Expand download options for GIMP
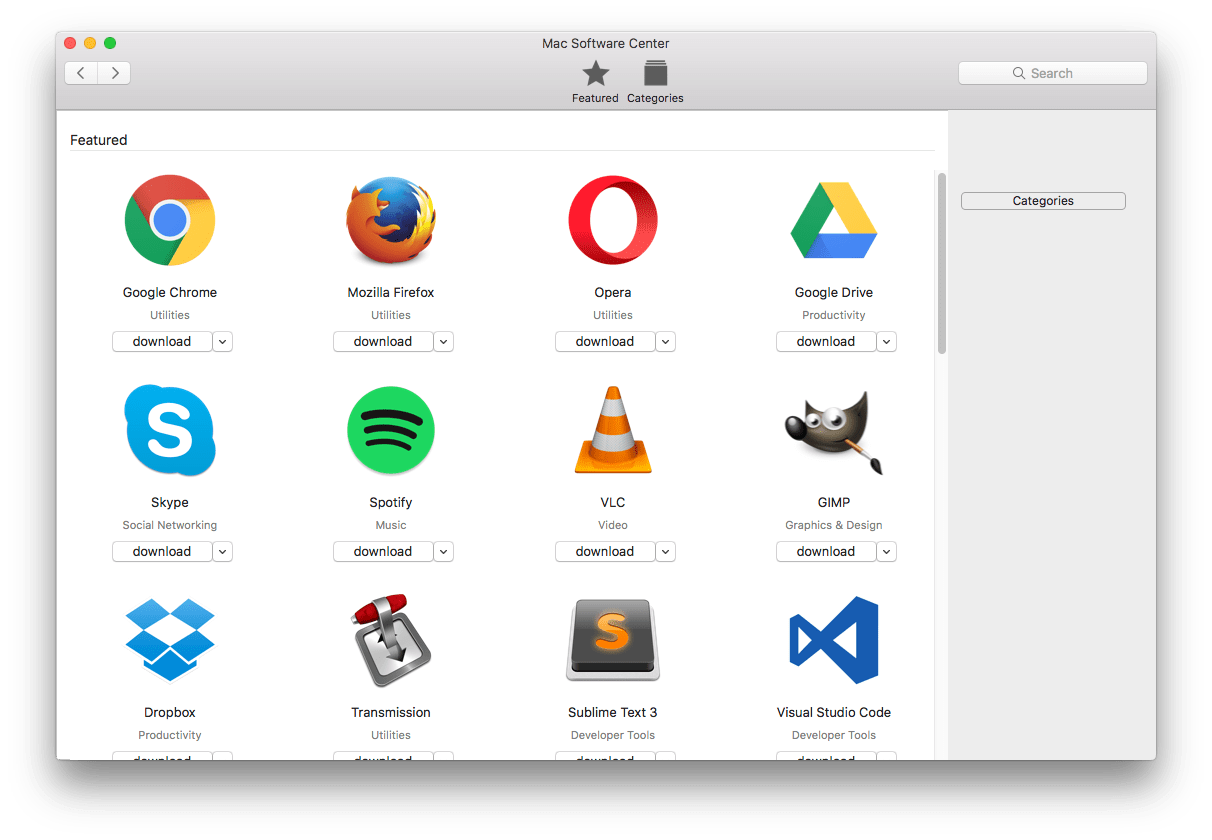This screenshot has width=1212, height=840. (887, 551)
